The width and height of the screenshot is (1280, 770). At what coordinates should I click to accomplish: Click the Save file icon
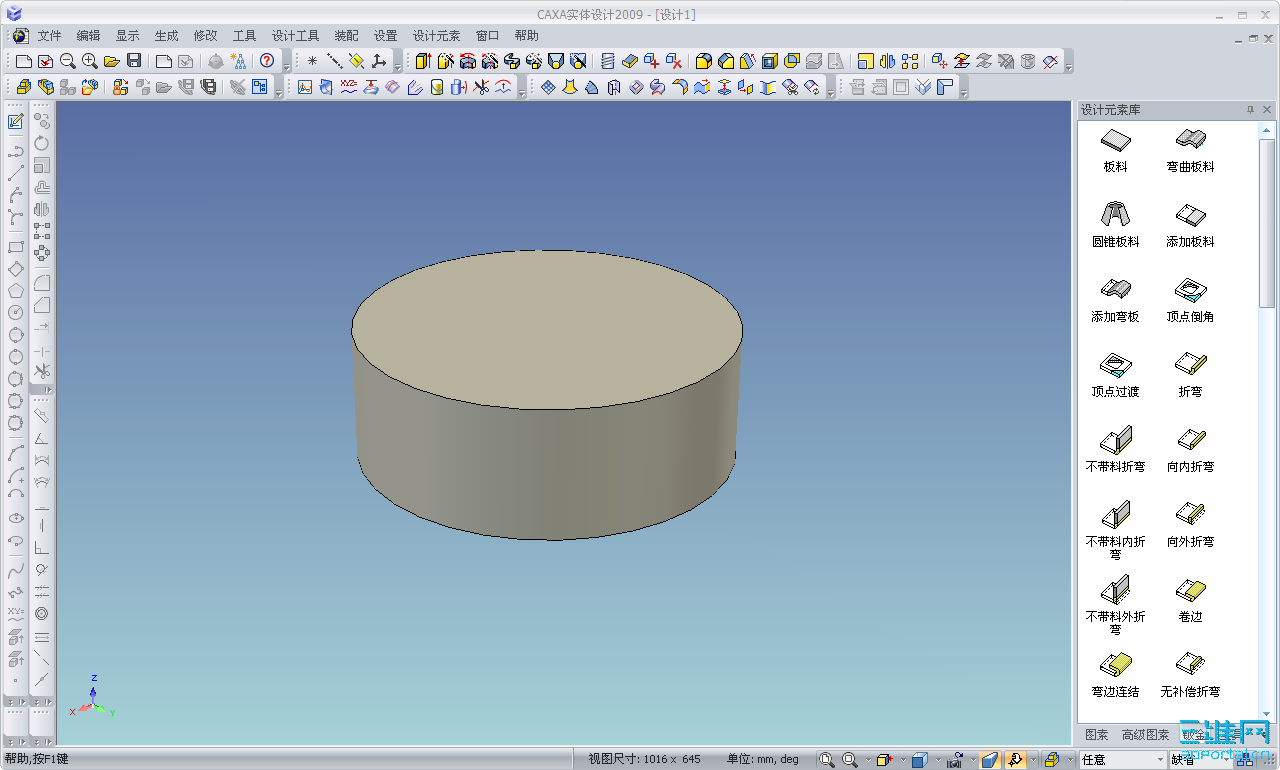134,61
